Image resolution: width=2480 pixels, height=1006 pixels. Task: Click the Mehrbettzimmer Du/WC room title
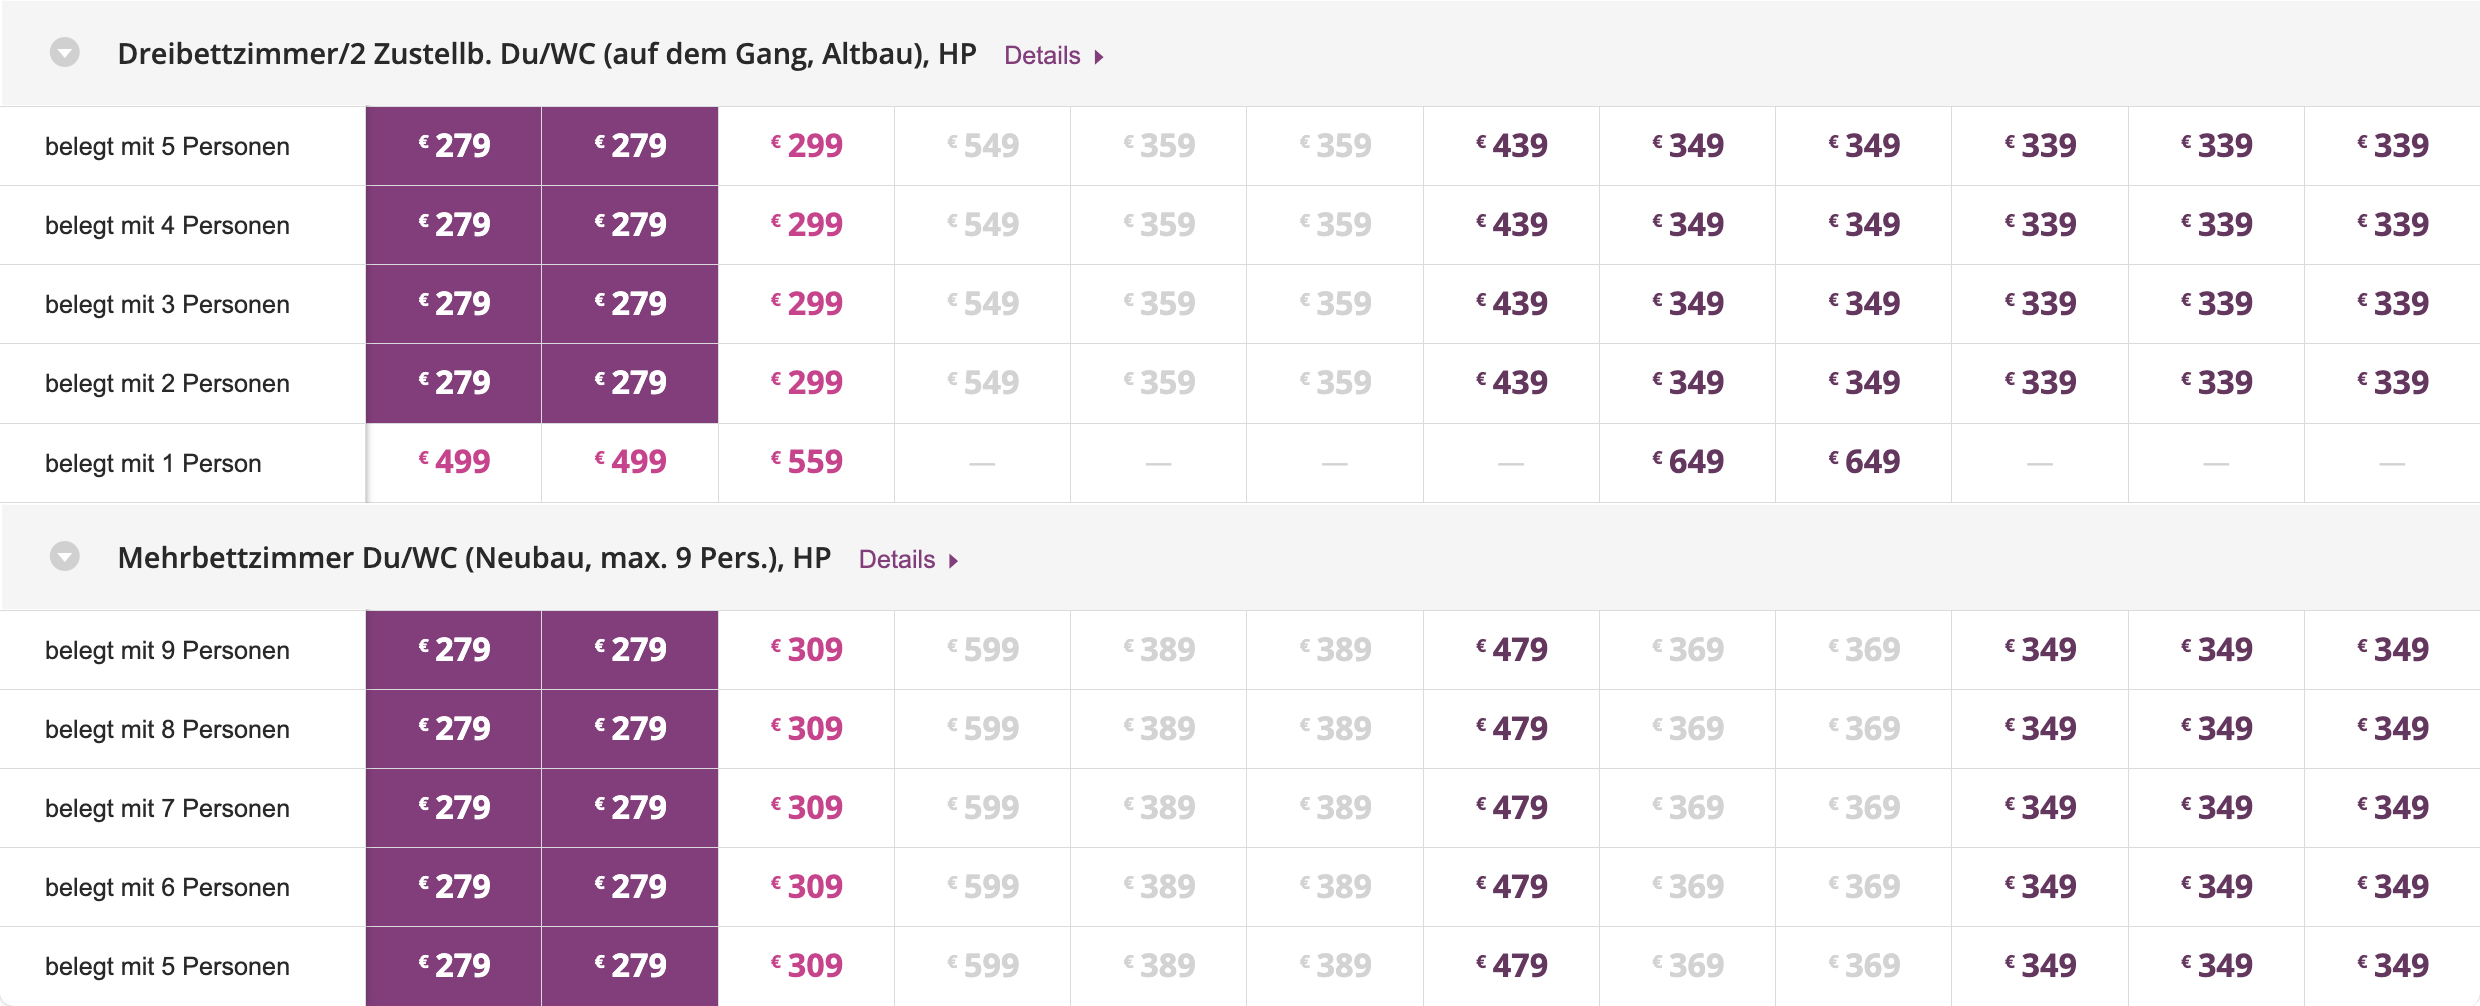(x=474, y=558)
